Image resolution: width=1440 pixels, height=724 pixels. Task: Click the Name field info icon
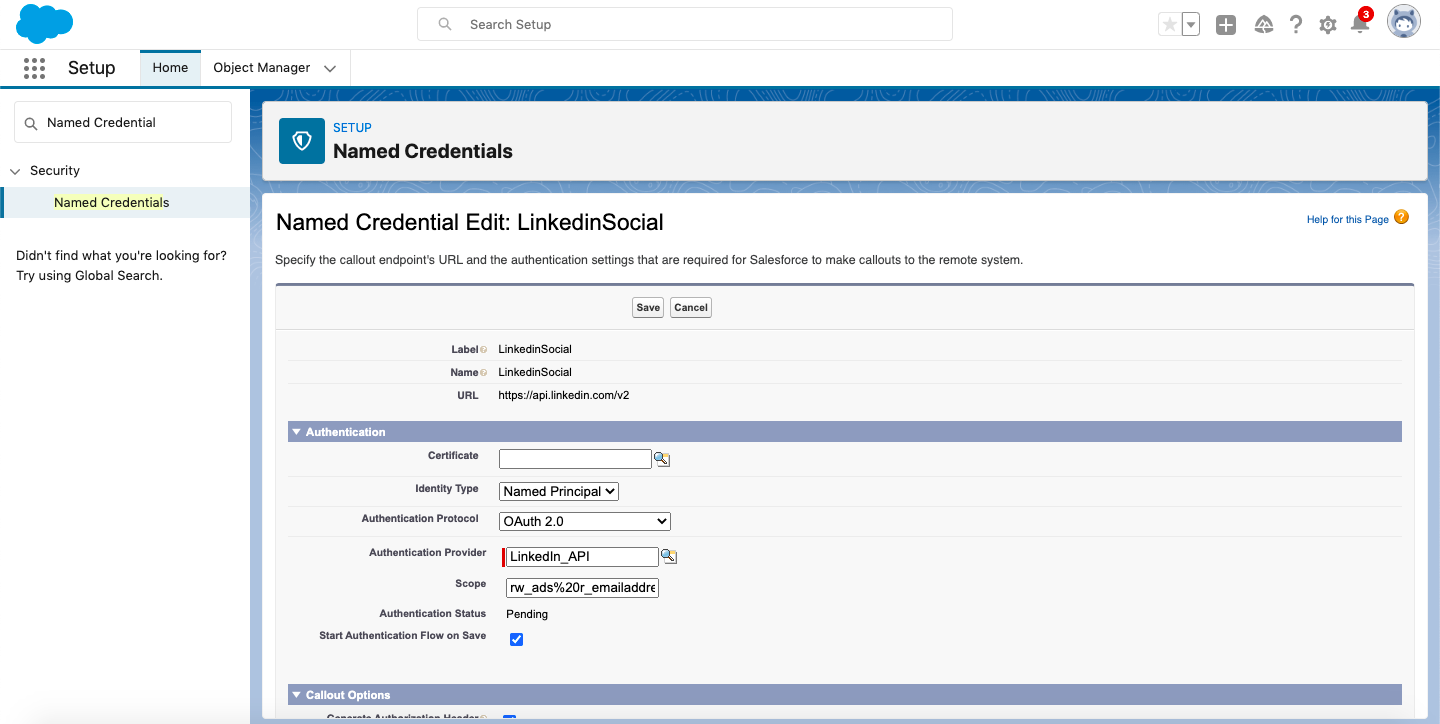[484, 373]
